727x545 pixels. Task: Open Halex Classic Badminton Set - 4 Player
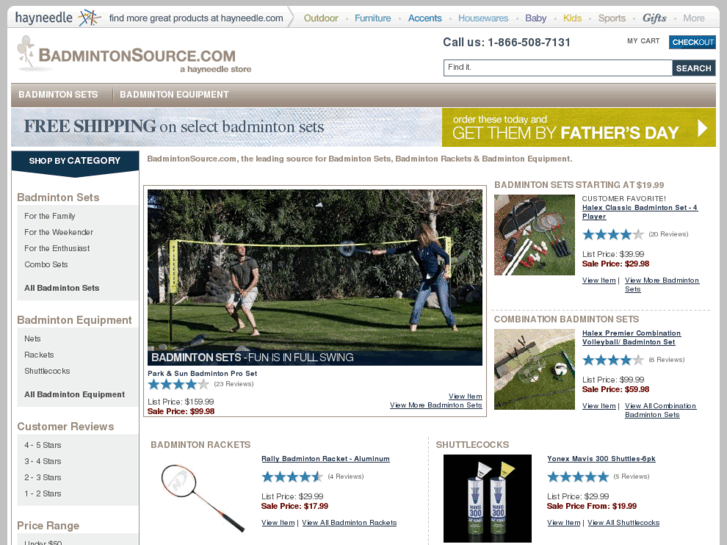click(x=639, y=212)
